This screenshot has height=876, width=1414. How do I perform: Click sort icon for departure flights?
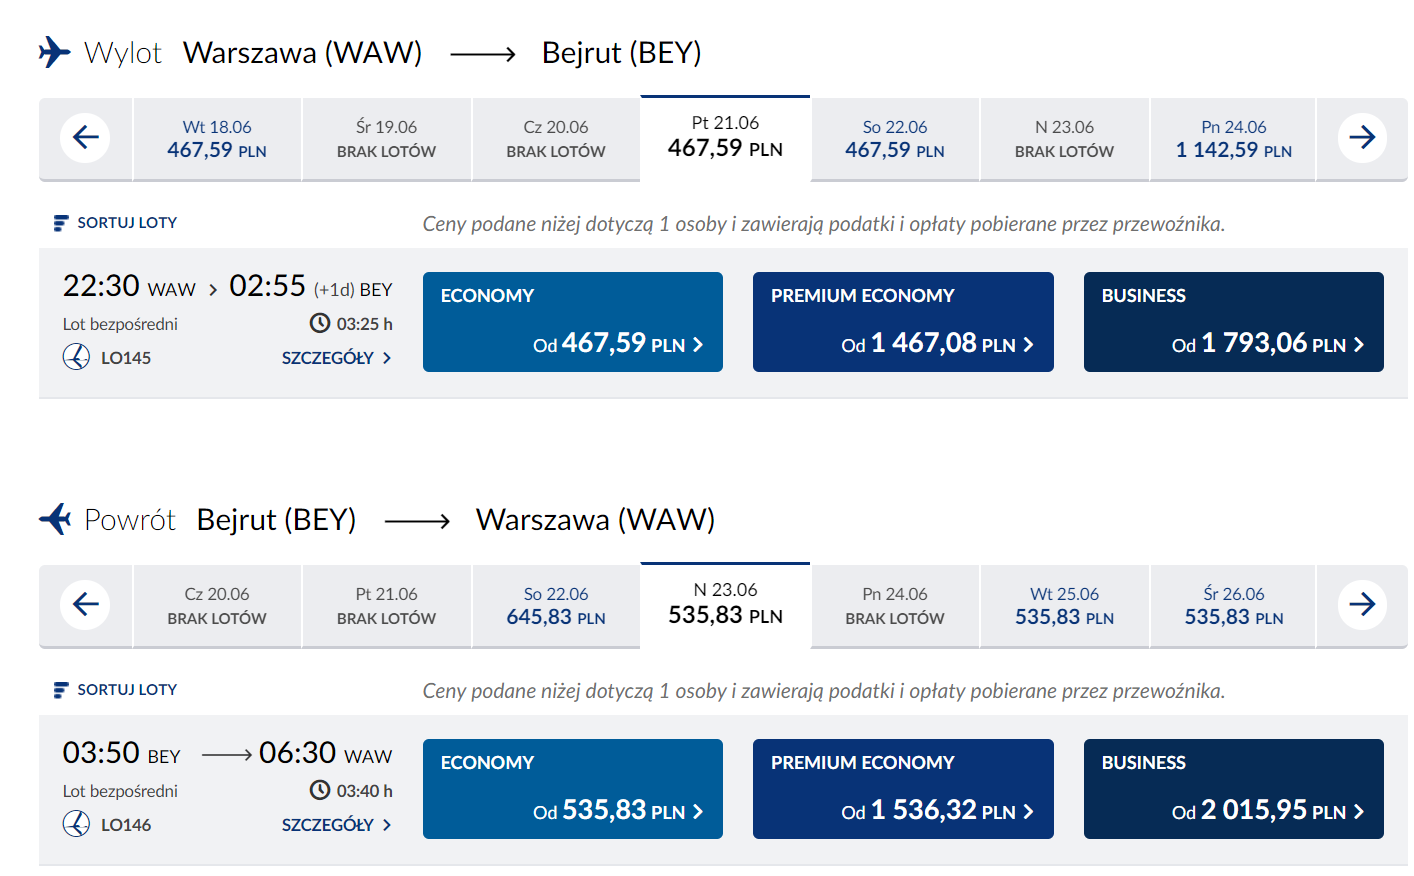point(61,223)
